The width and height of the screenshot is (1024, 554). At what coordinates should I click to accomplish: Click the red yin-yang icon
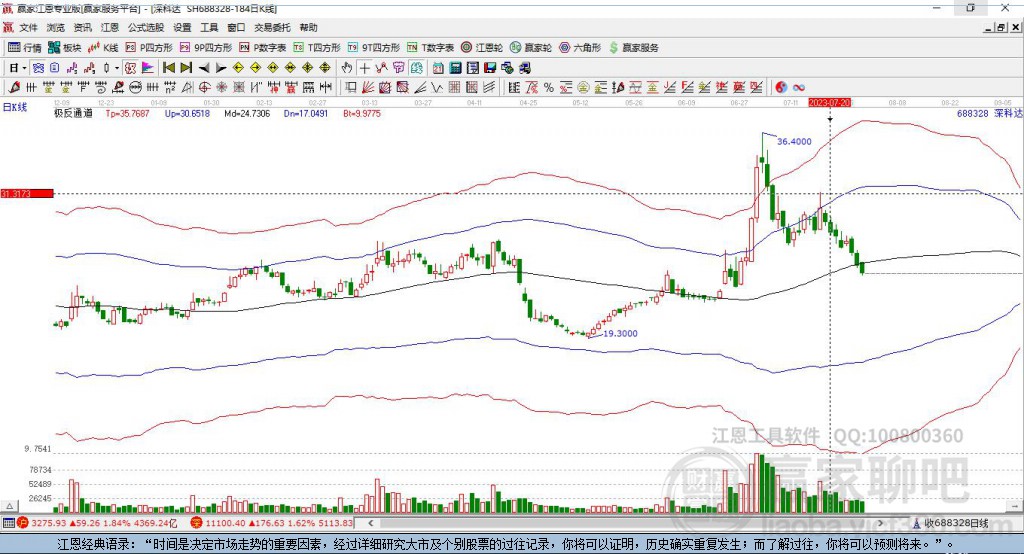tap(781, 88)
